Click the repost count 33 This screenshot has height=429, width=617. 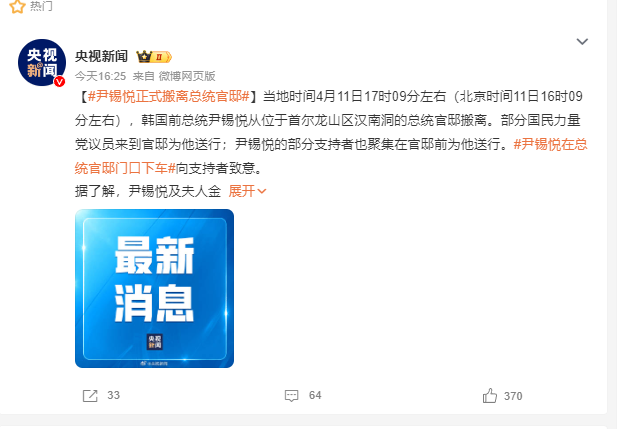pos(114,395)
